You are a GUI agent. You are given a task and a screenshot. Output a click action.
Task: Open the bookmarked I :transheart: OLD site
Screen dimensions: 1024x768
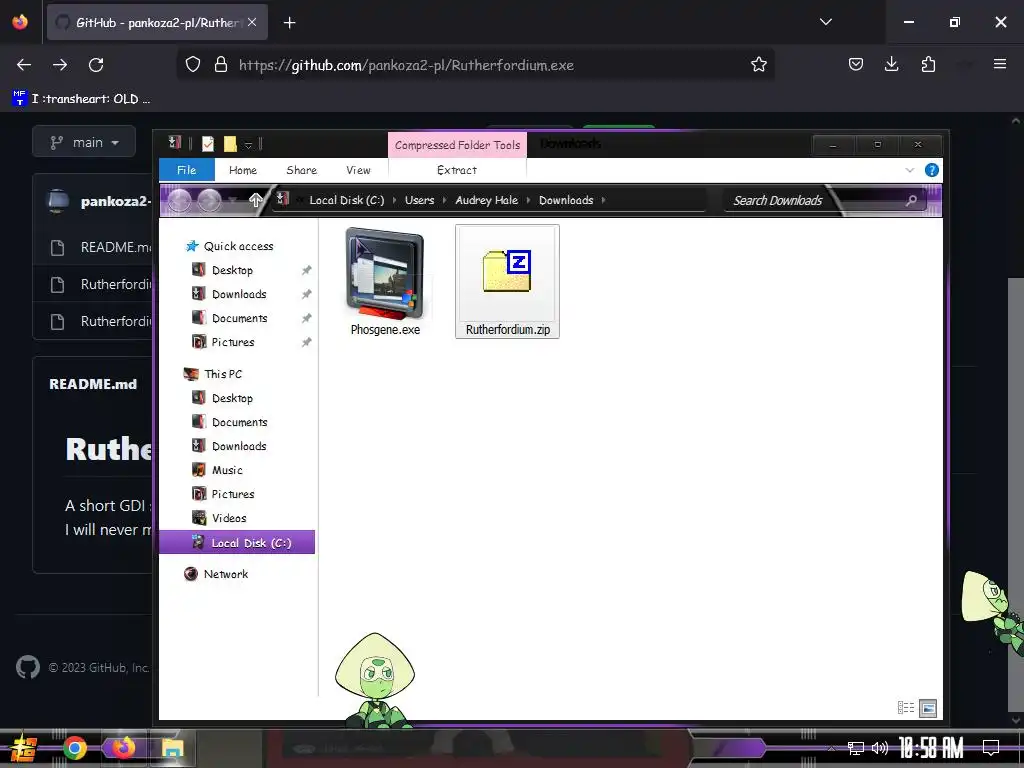click(x=82, y=99)
